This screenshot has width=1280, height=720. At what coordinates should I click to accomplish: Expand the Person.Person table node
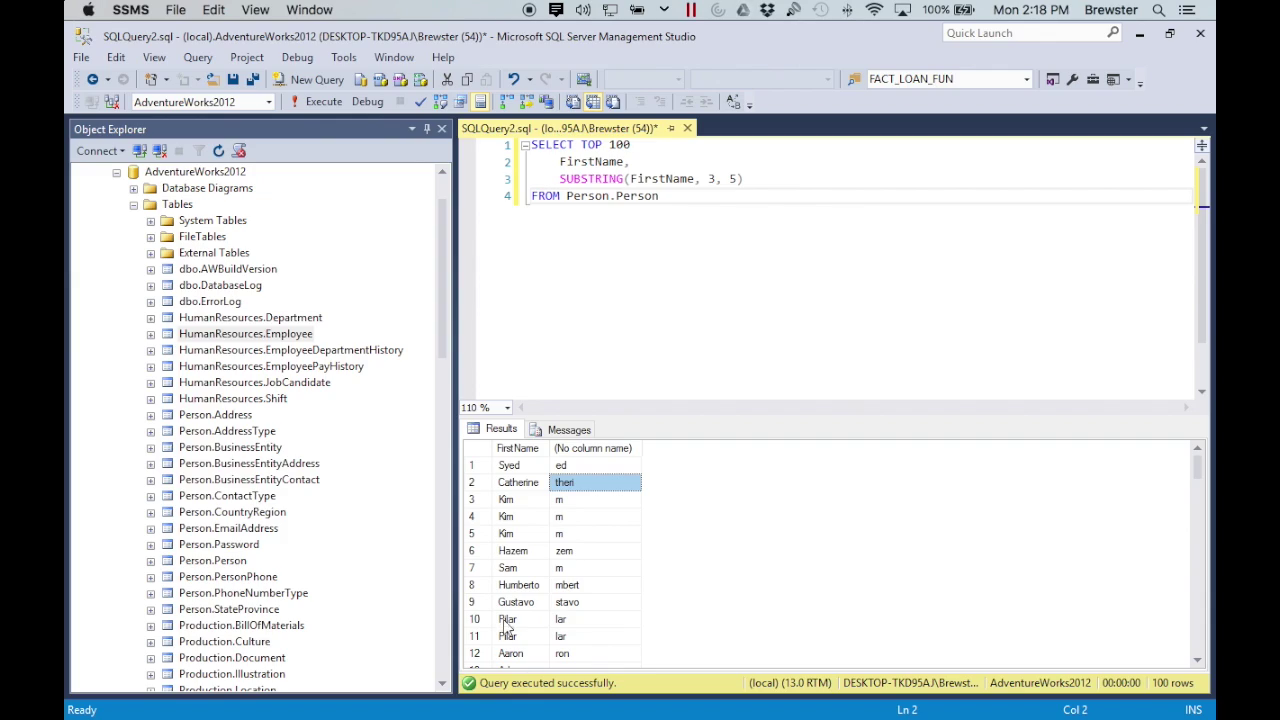(x=151, y=561)
